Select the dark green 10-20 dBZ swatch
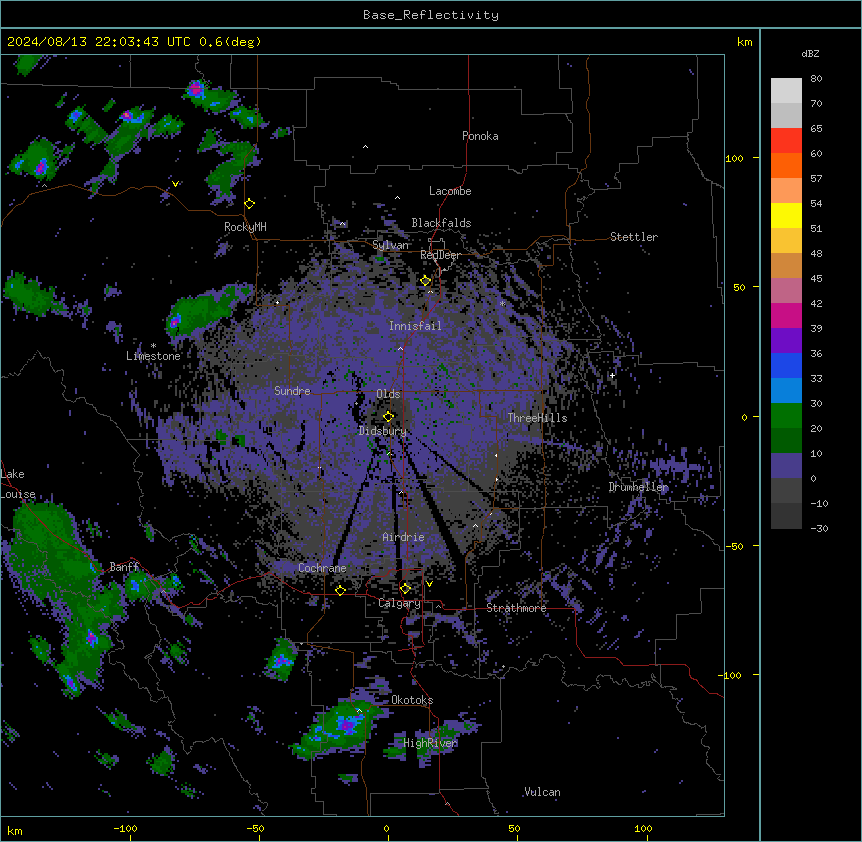This screenshot has height=842, width=862. point(786,440)
